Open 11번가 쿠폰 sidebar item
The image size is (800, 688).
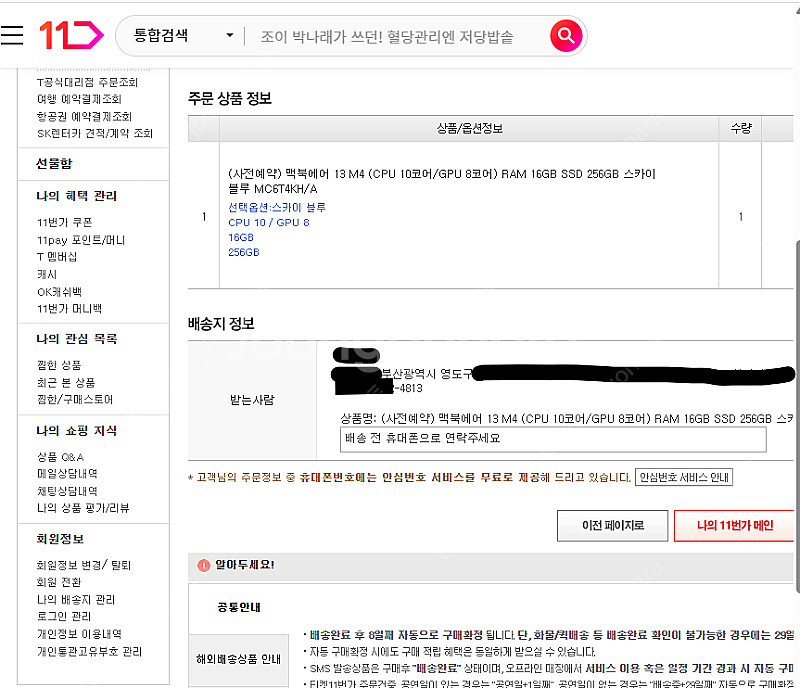pos(64,222)
